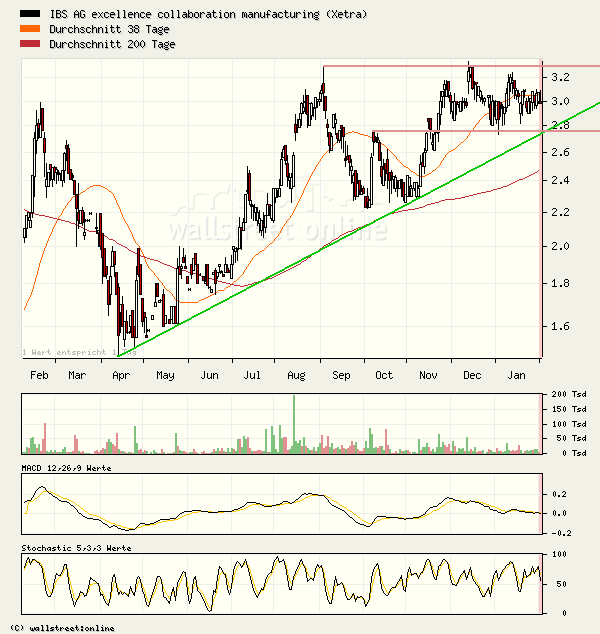Click the 'May' month label

[x=165, y=375]
